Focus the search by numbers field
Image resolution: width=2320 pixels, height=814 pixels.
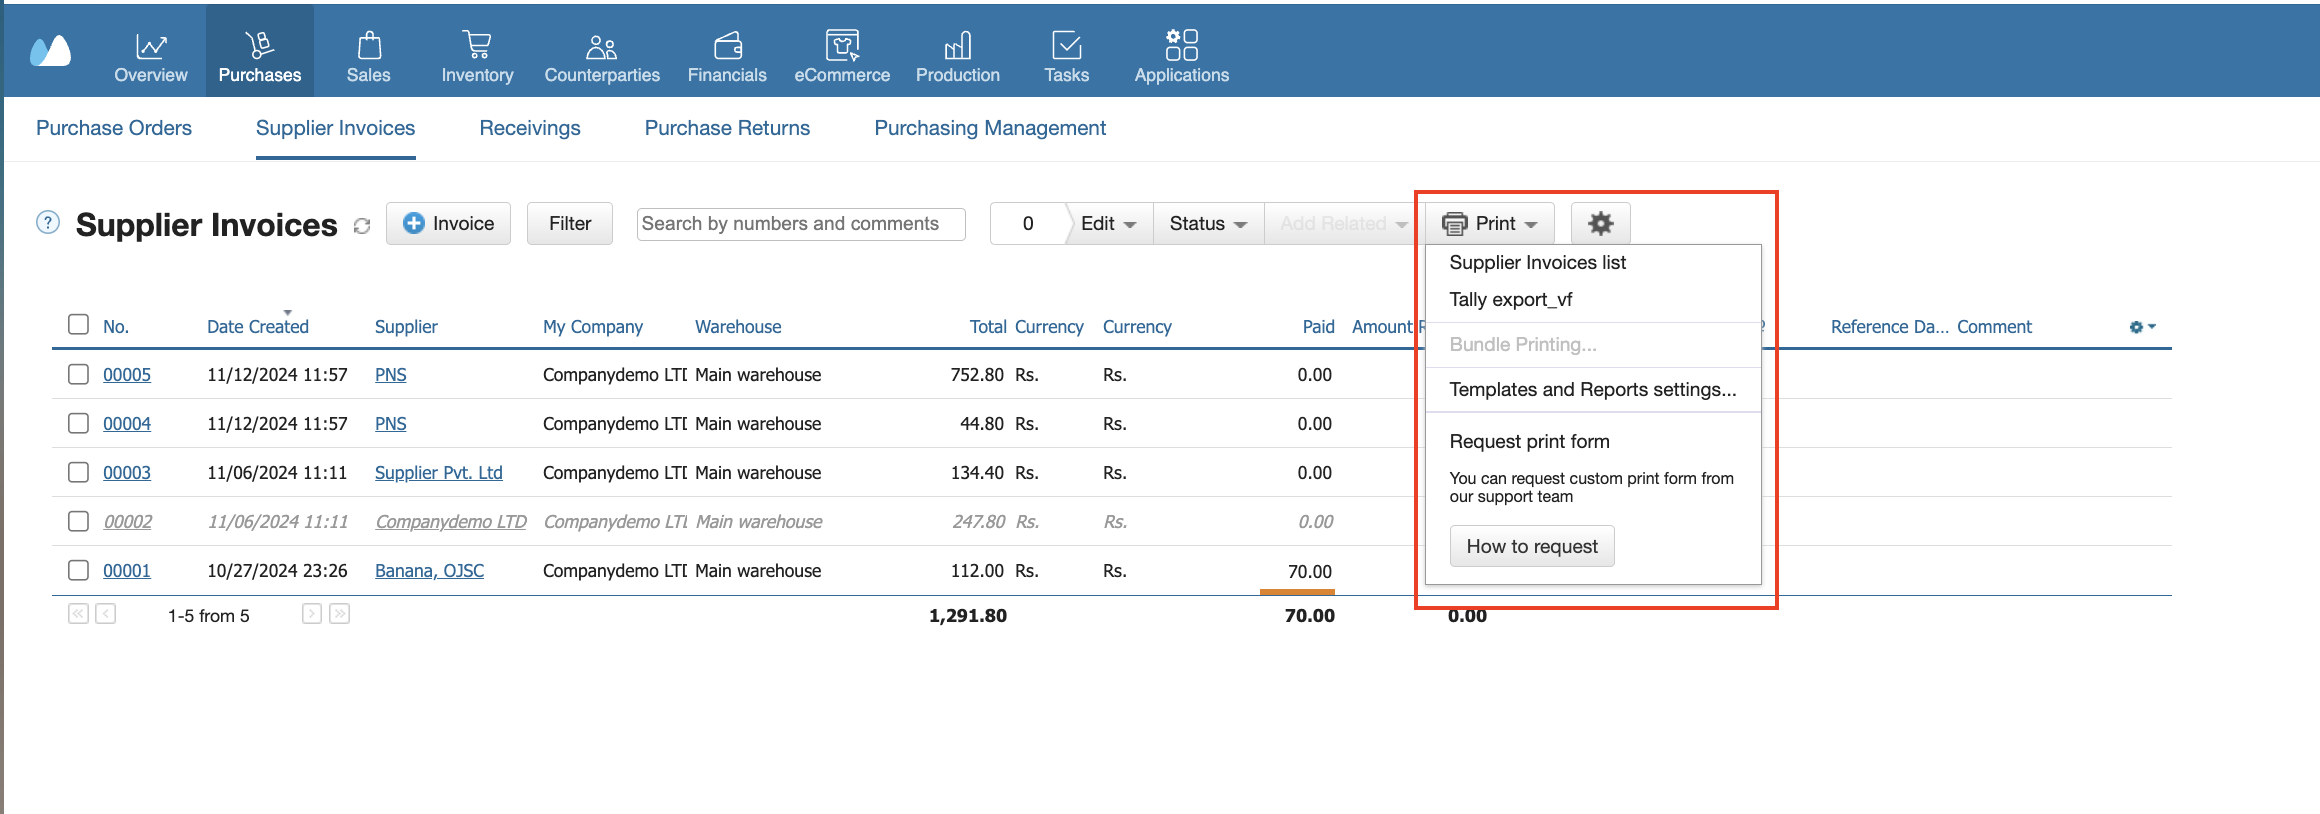(x=801, y=224)
